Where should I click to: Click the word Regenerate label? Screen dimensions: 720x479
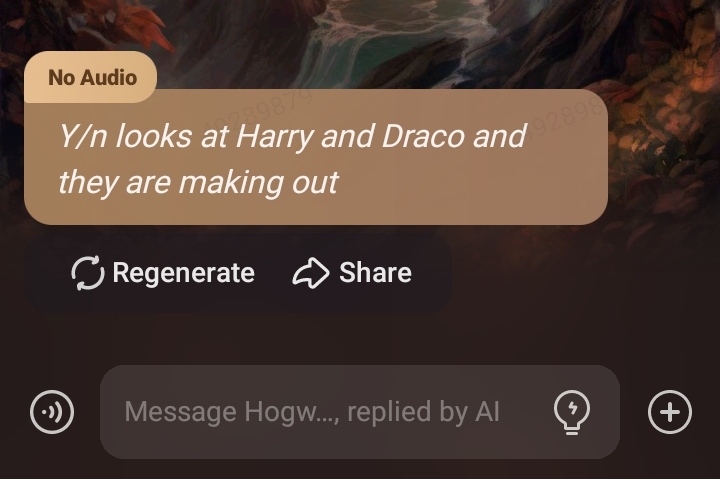(x=184, y=273)
